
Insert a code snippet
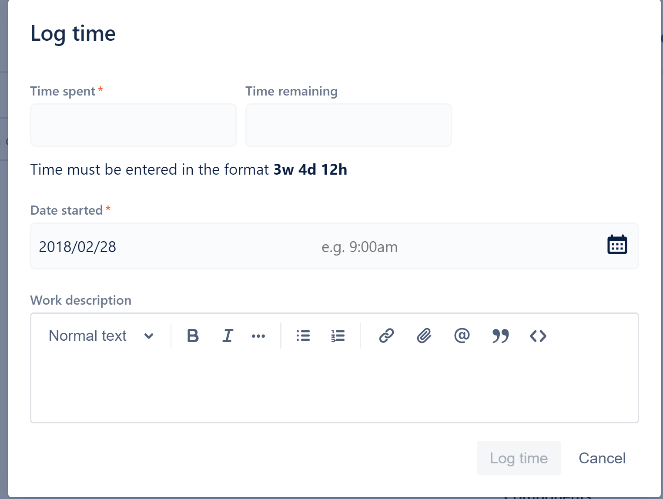(538, 336)
